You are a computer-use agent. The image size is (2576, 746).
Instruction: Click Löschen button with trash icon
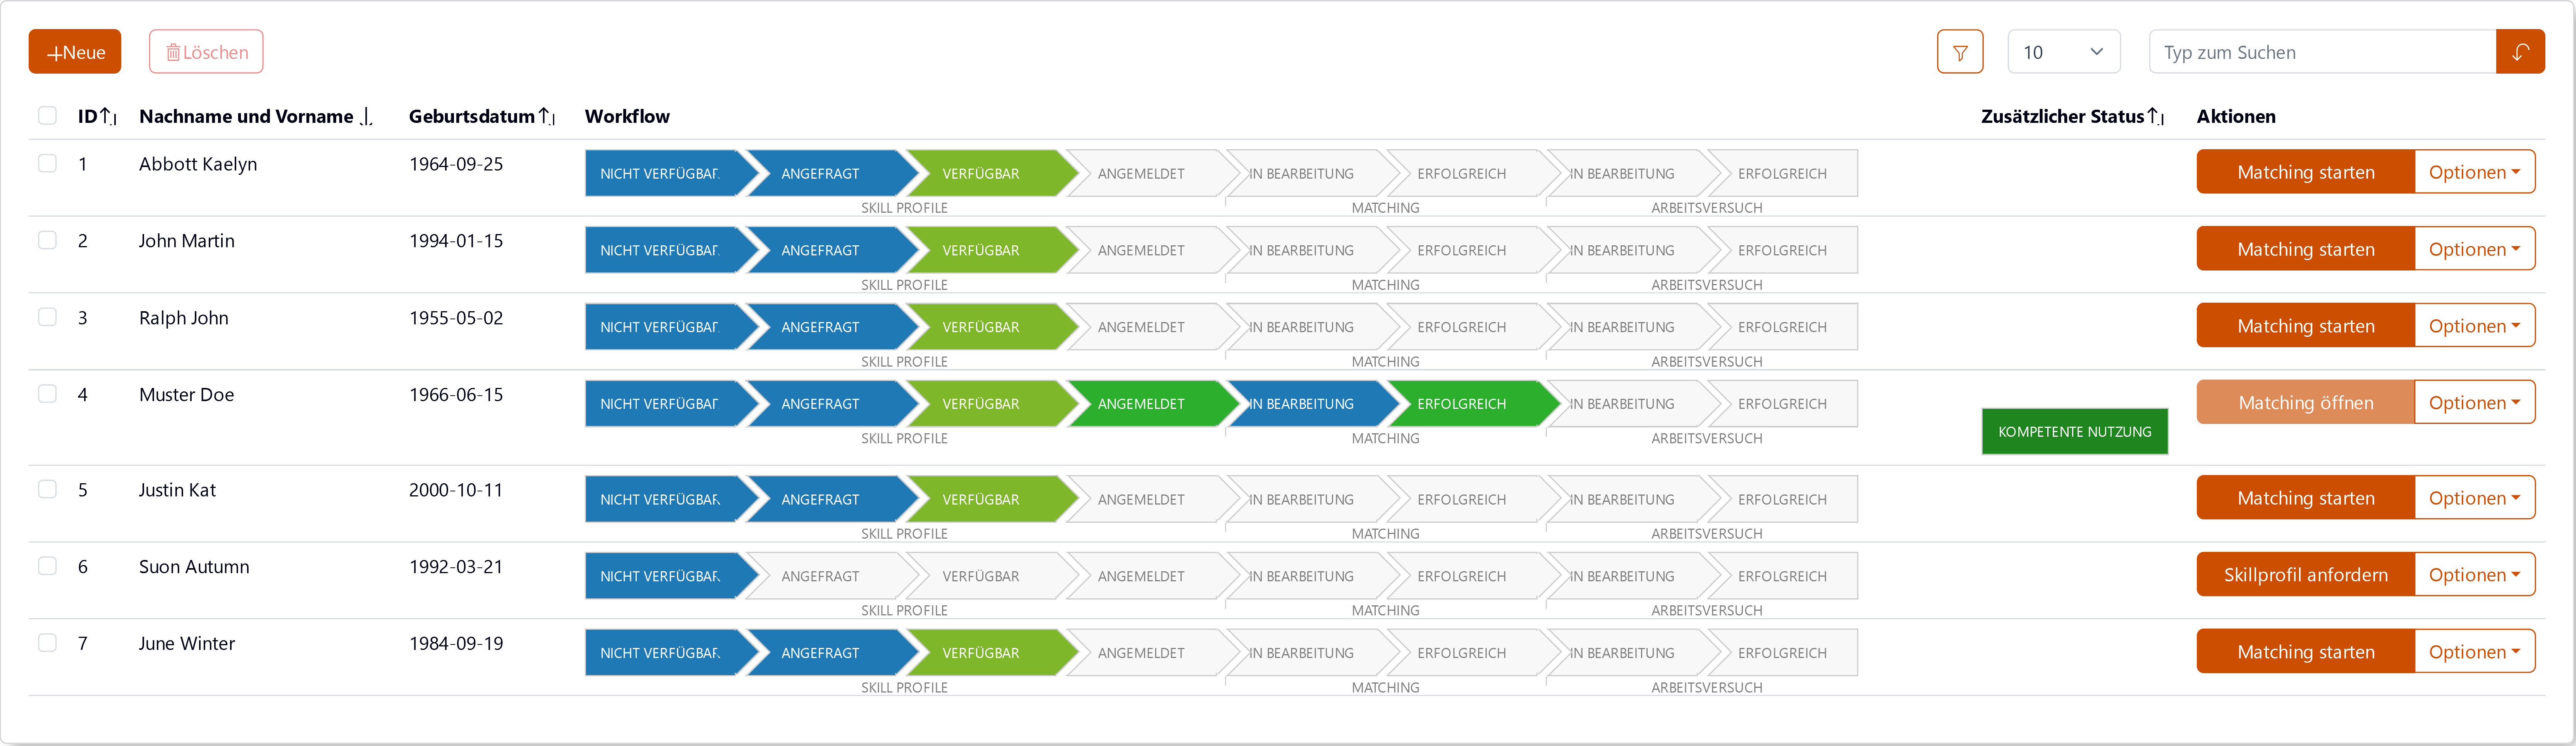(206, 52)
